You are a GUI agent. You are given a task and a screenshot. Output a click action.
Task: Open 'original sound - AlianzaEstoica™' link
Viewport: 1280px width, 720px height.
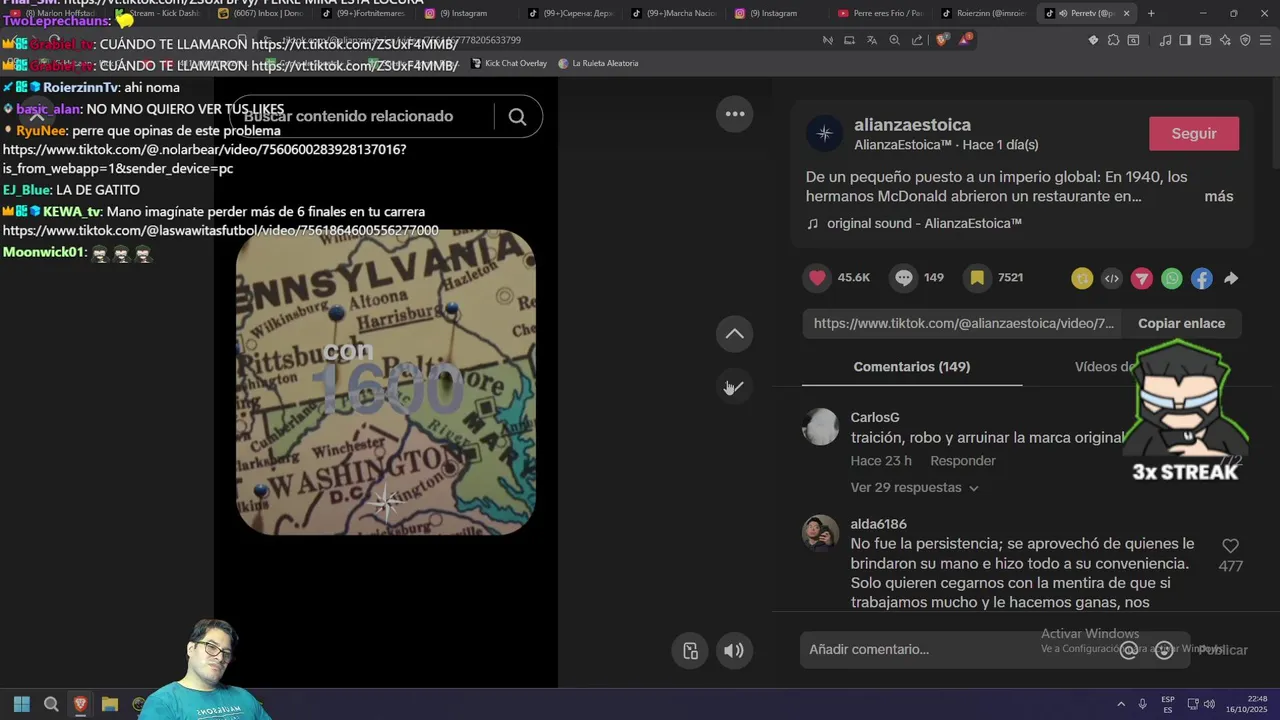click(924, 224)
